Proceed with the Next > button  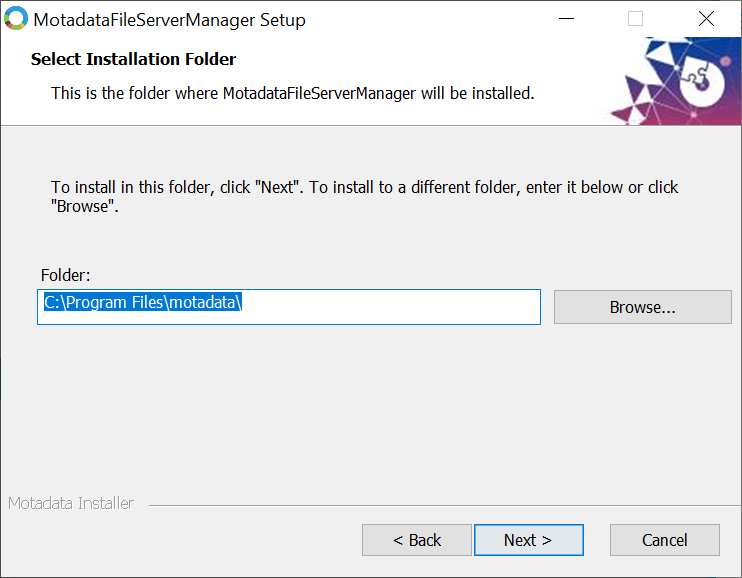point(528,540)
